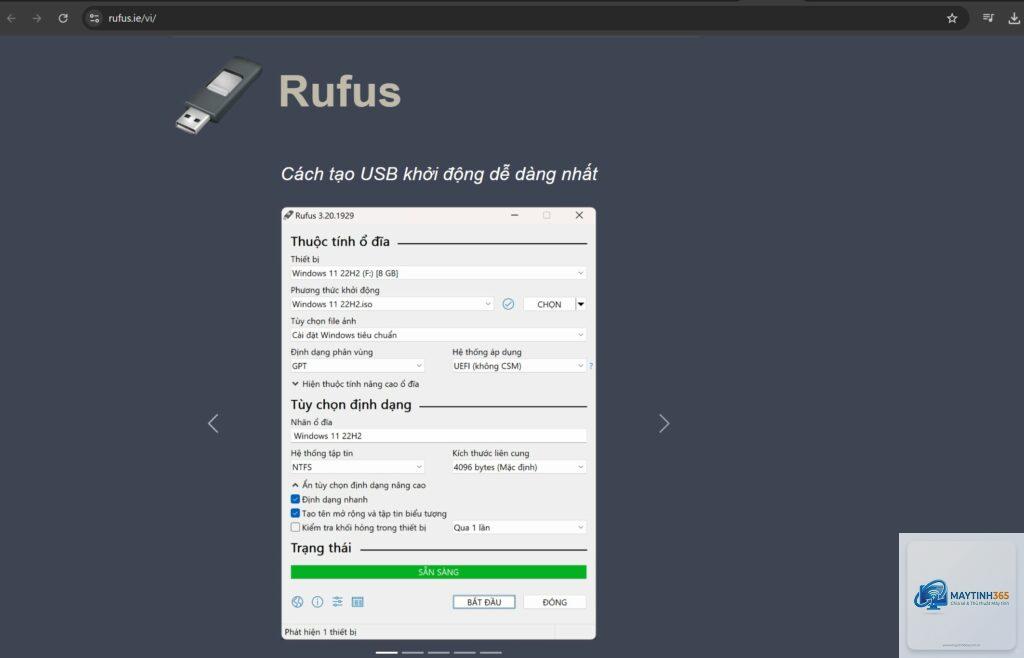This screenshot has width=1024, height=658.
Task: Open the Kích thước liên cung dropdown
Action: tap(519, 467)
